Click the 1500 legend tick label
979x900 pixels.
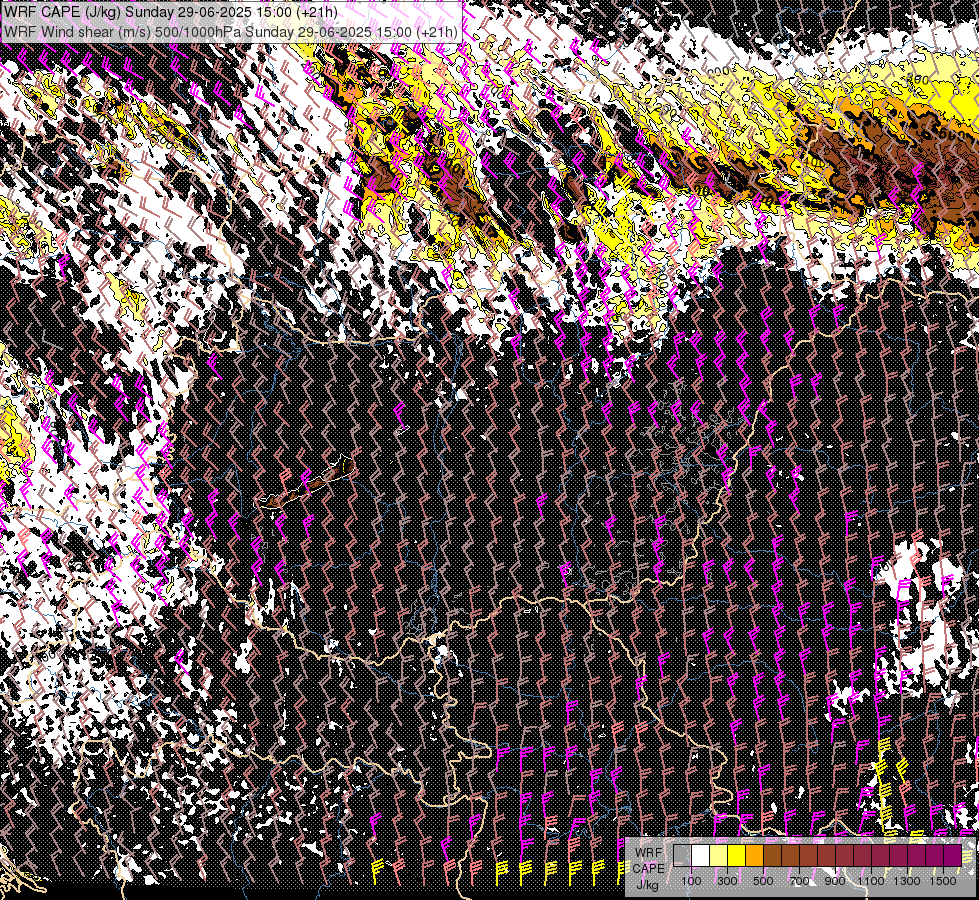coord(943,881)
